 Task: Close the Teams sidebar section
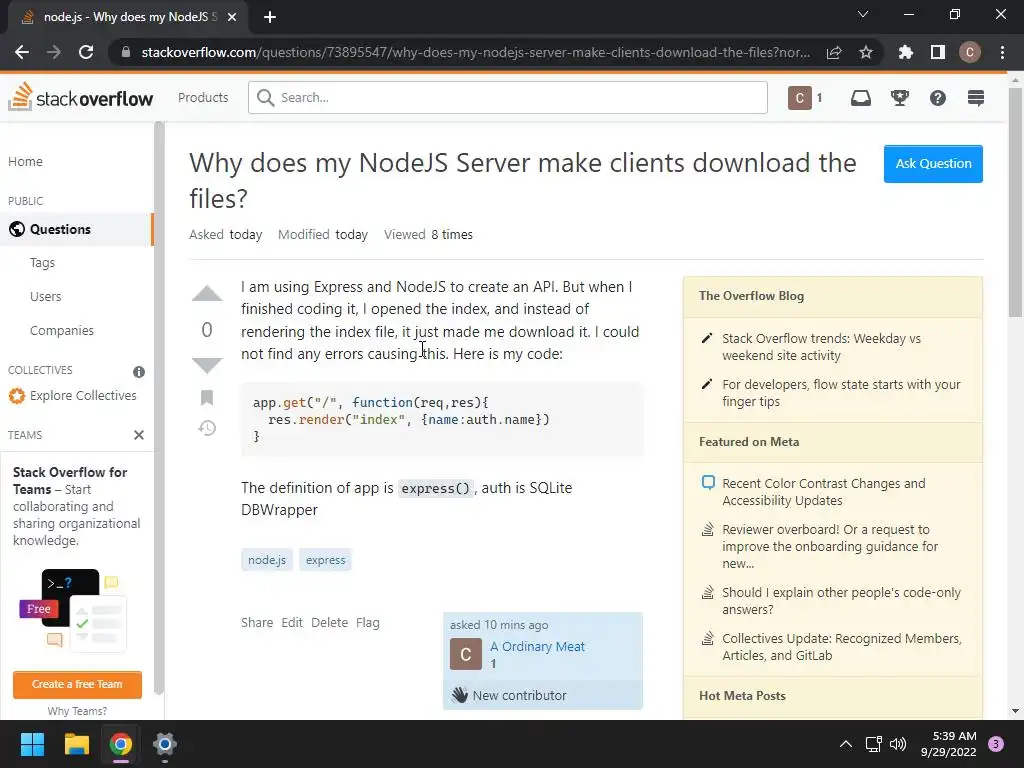[138, 435]
